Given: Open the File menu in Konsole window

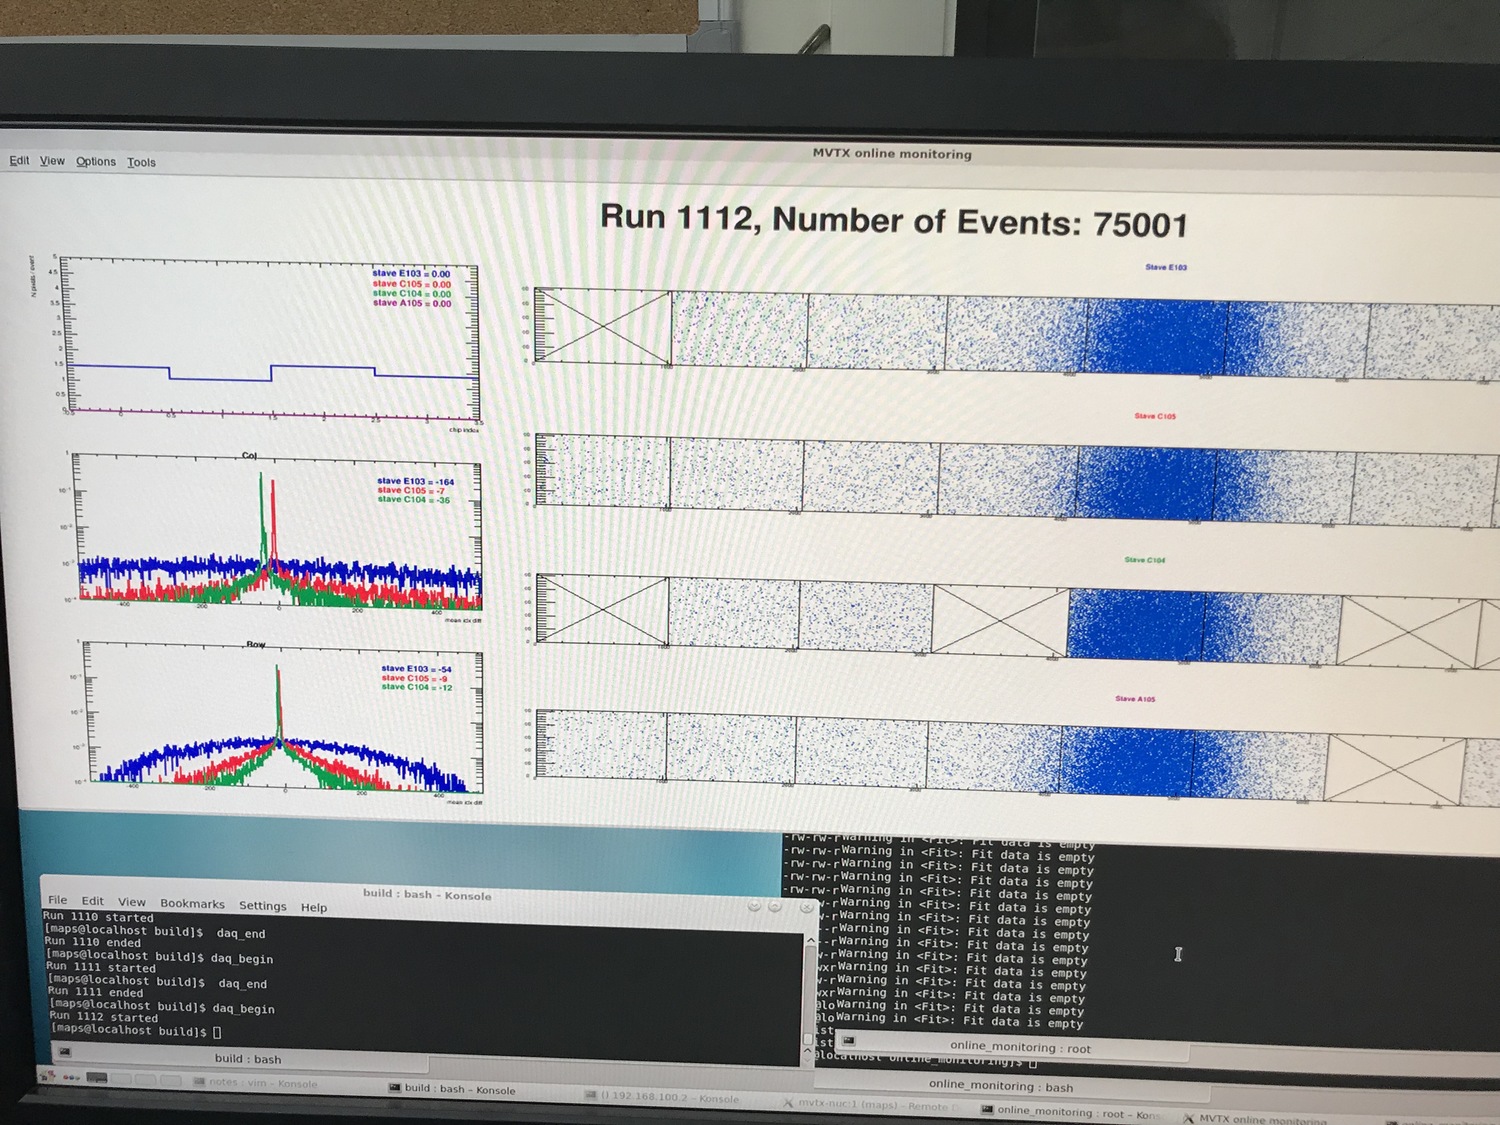Looking at the screenshot, I should [x=58, y=900].
